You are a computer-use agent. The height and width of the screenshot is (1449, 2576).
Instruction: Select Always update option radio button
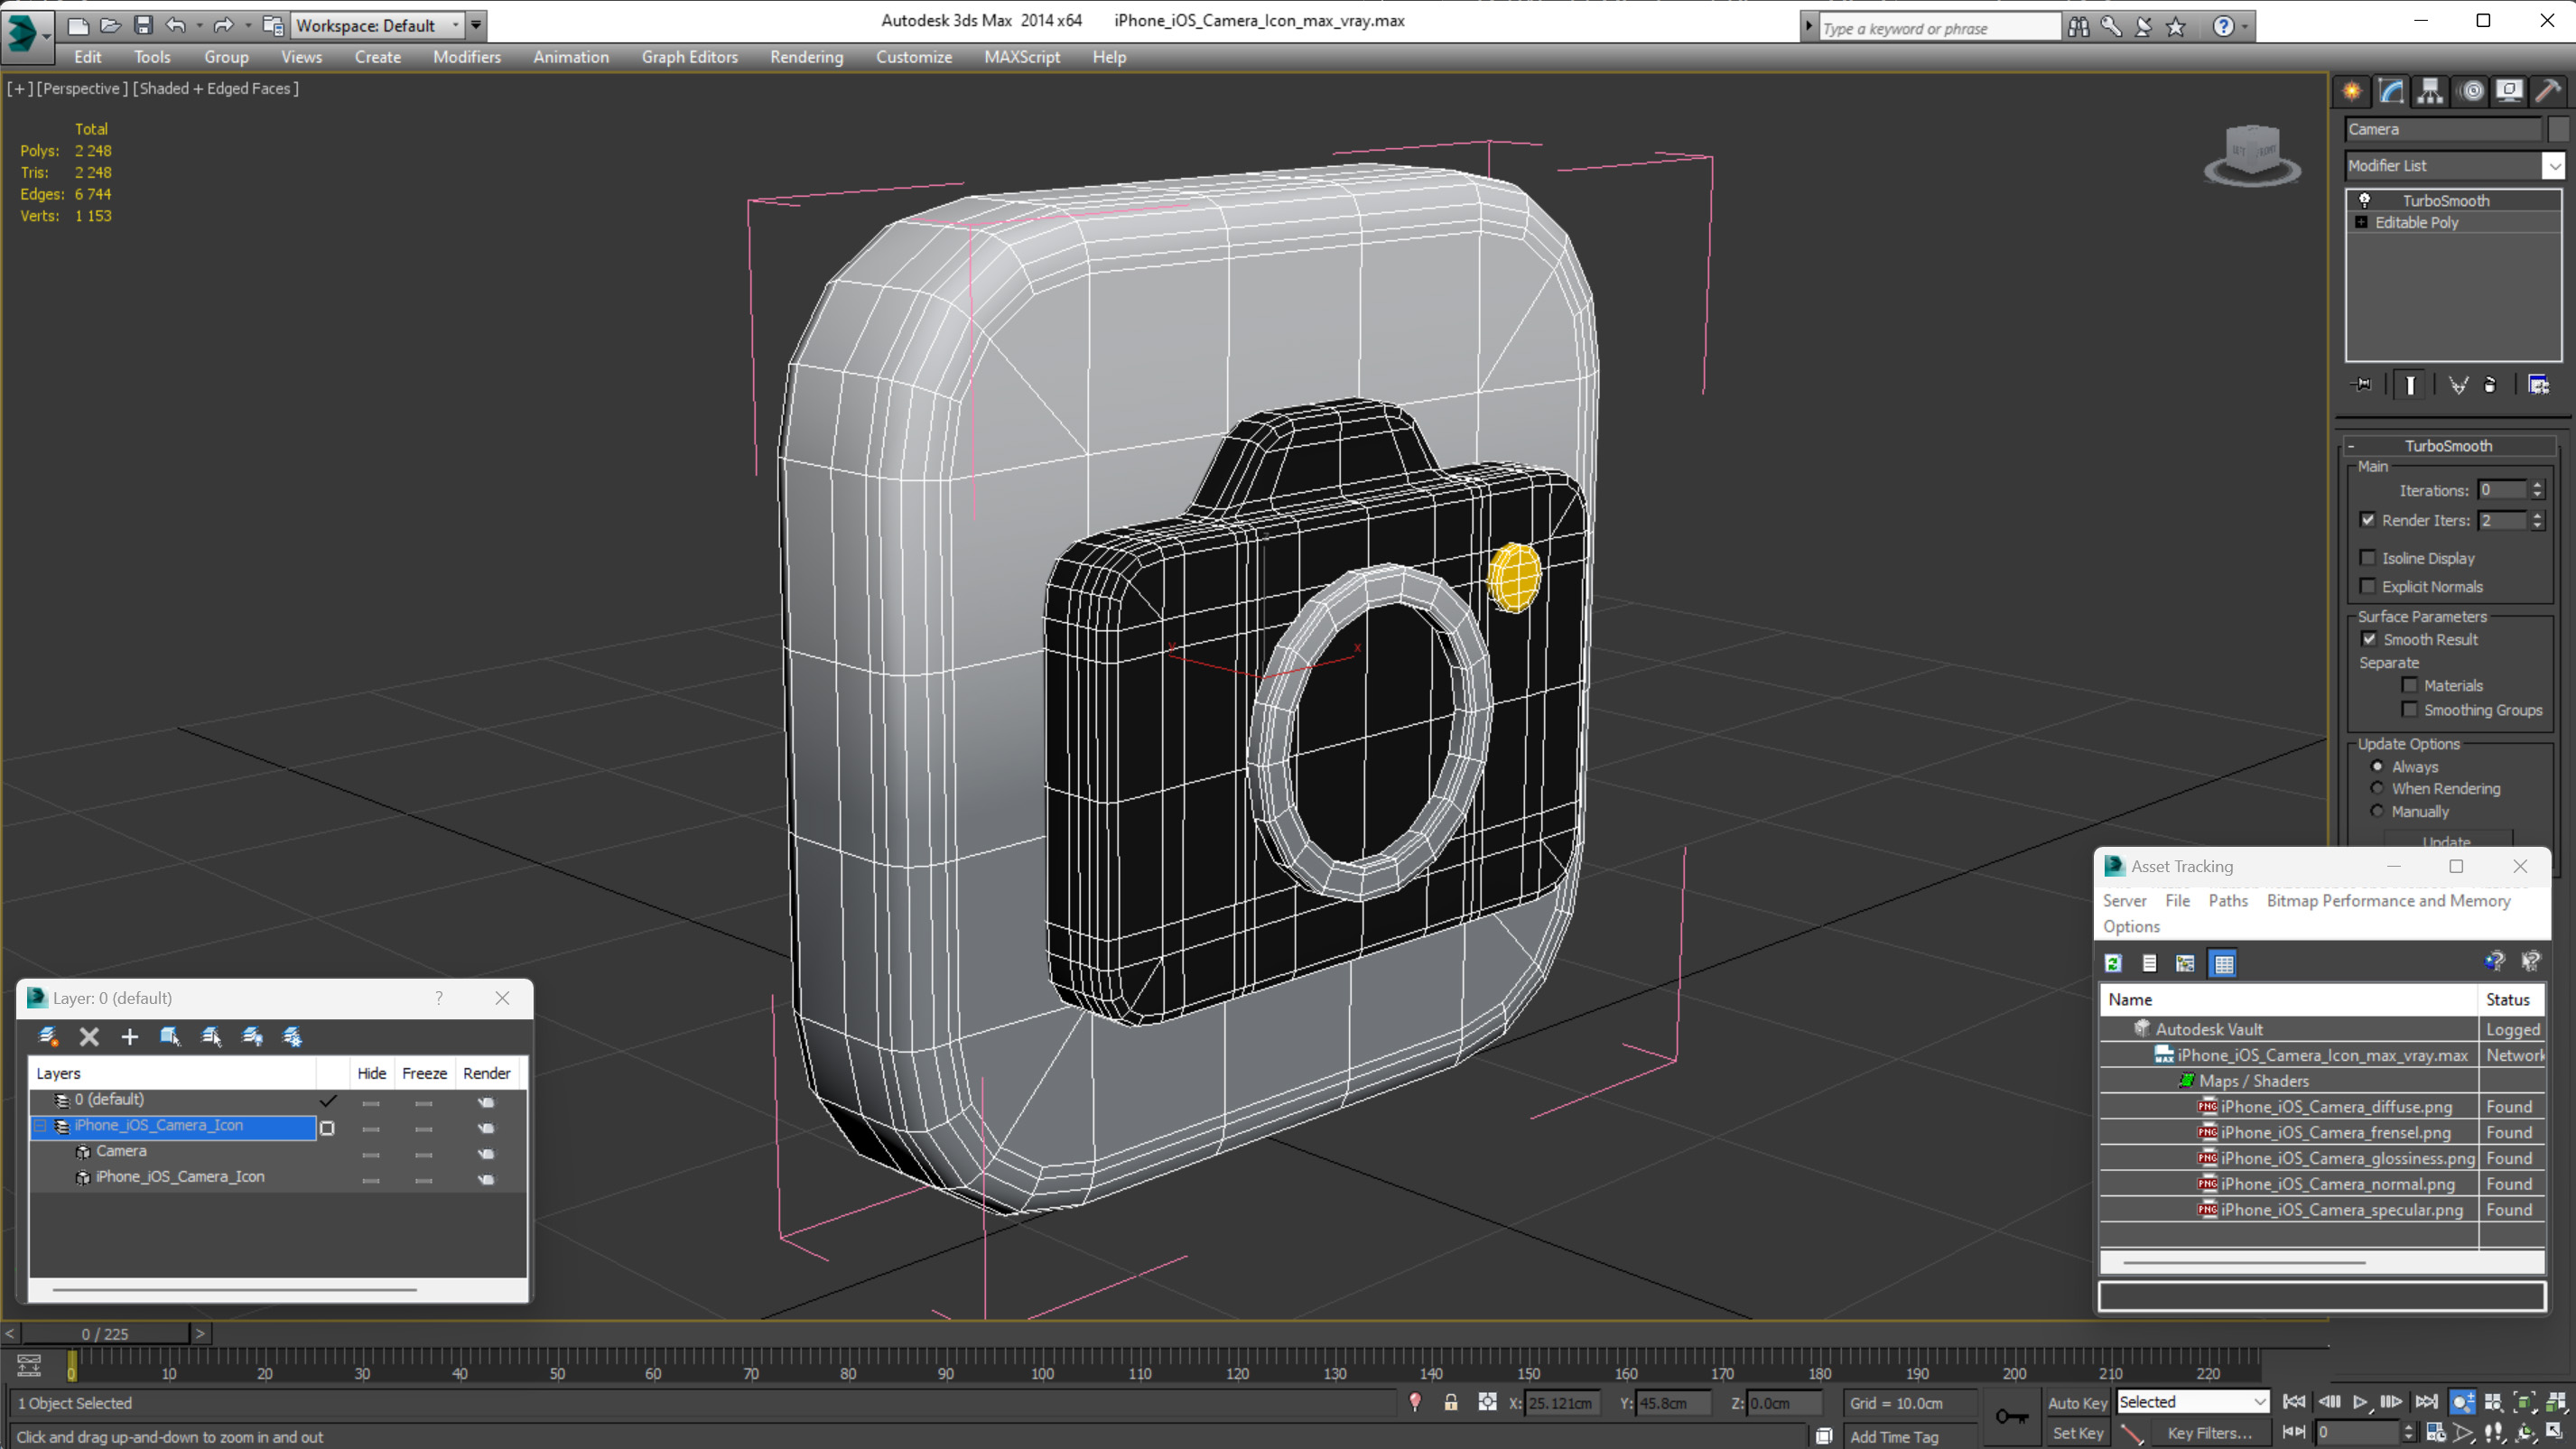pos(2378,766)
